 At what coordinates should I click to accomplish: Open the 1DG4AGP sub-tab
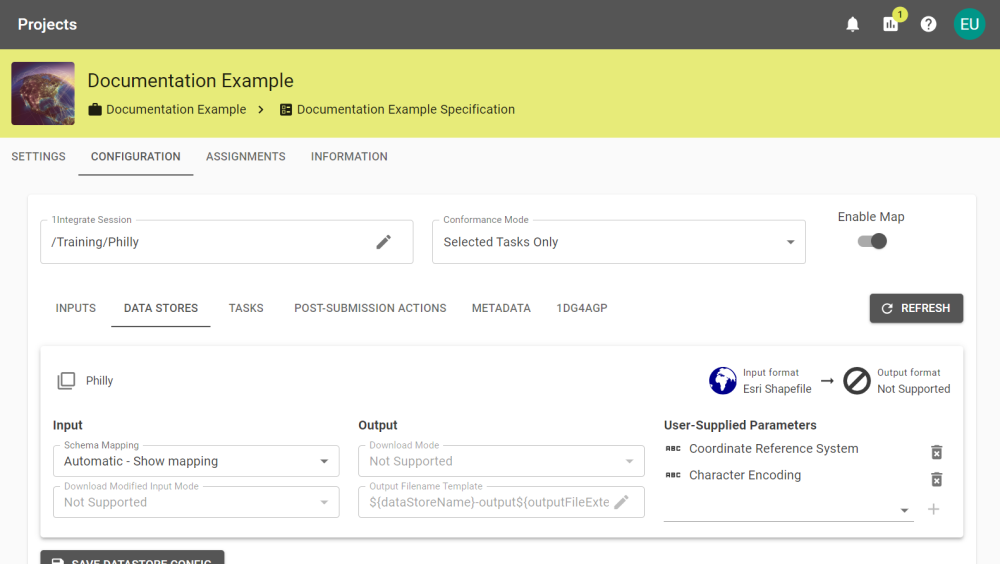click(x=582, y=308)
